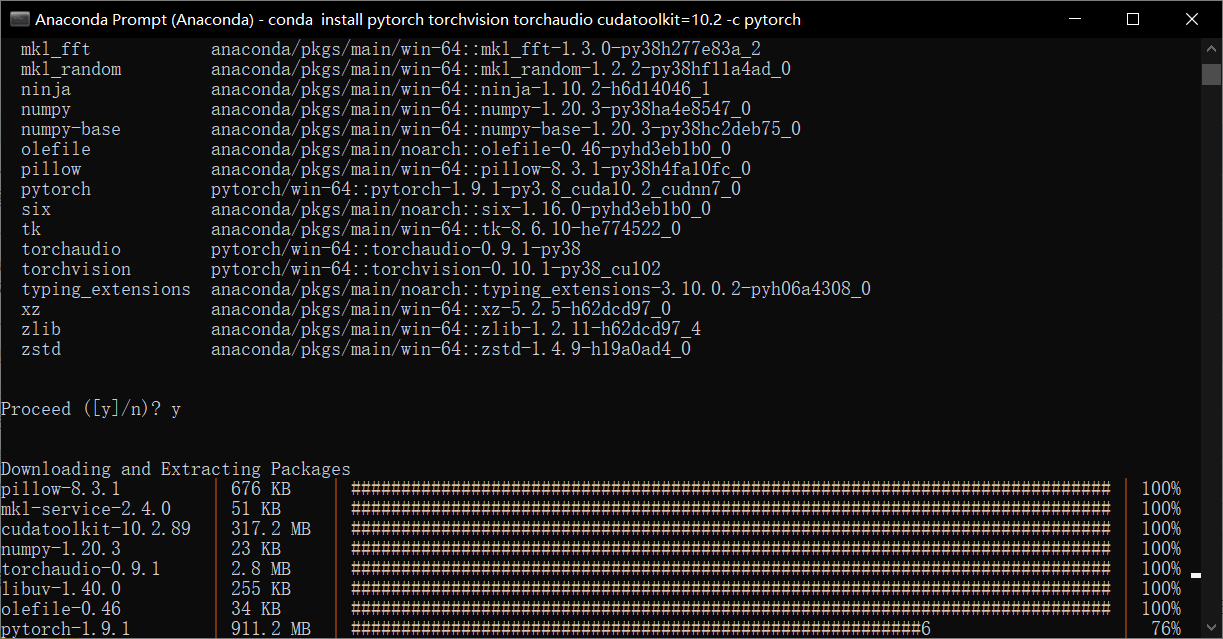
Task: Click the 'ninja' package name
Action: 46,89
